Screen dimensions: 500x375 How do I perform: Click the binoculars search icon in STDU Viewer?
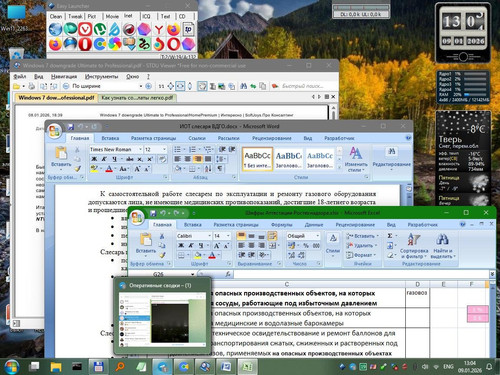244,86
